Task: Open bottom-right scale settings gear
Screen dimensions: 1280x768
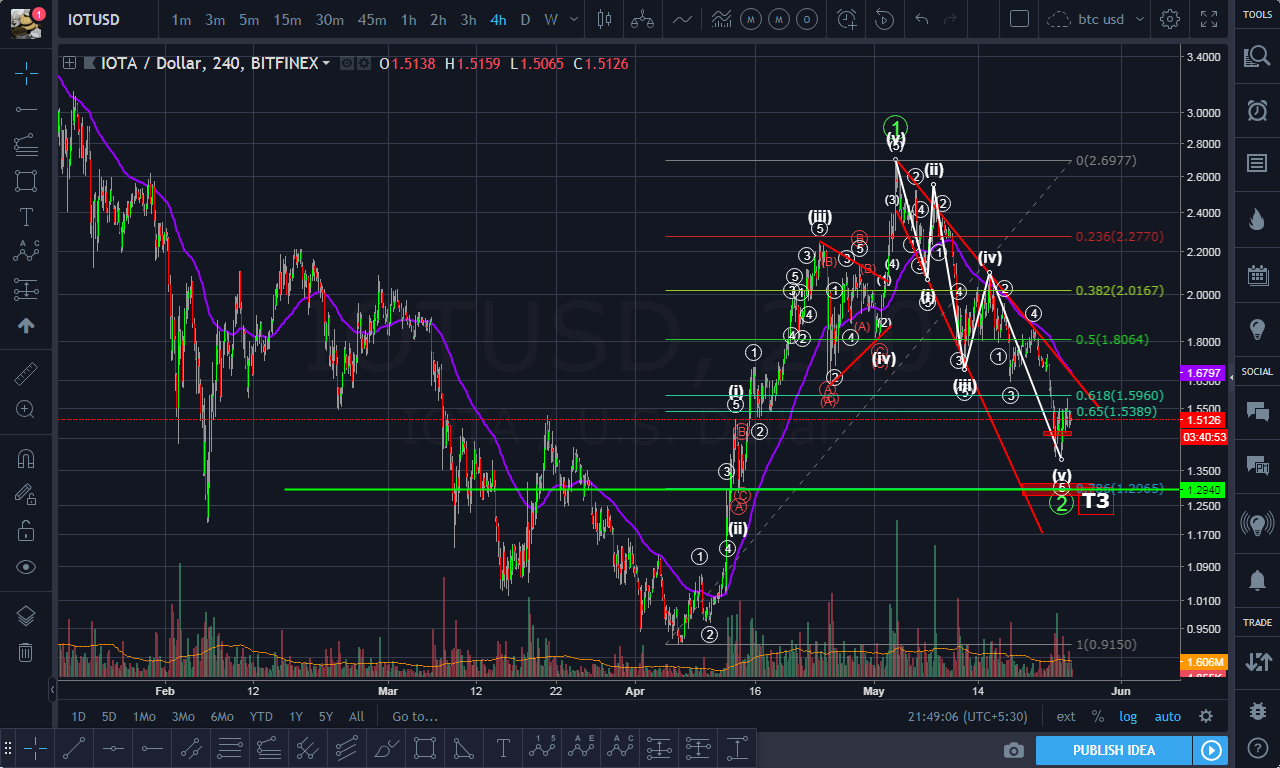Action: 1206,716
